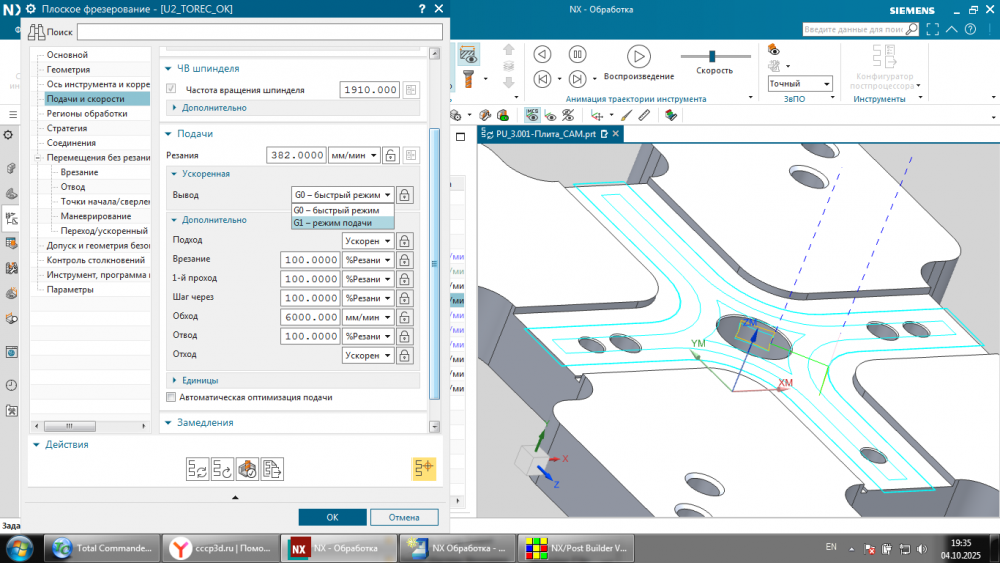
Task: Toggle the spindle speed checkbox
Action: (171, 90)
